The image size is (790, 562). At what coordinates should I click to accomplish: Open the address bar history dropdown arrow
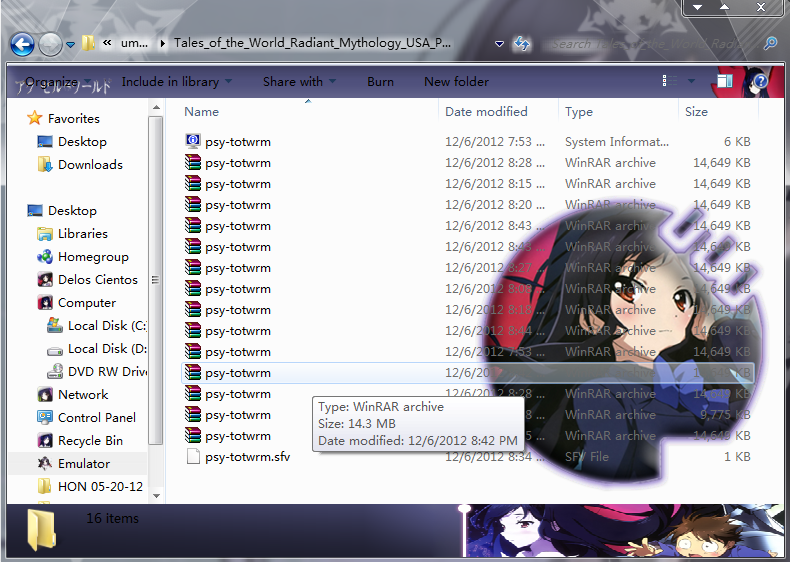(499, 44)
